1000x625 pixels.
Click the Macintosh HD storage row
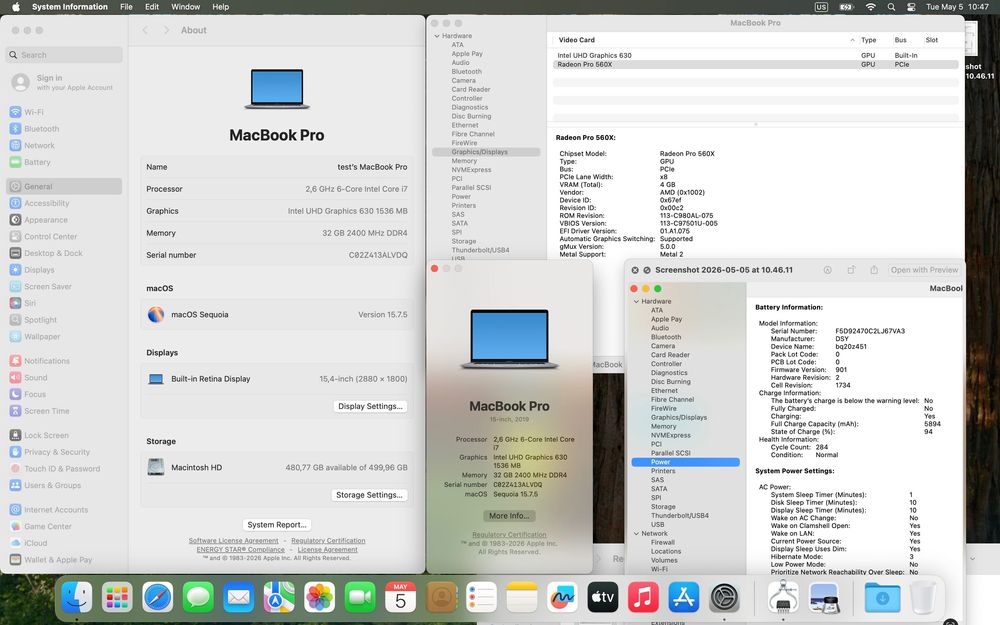point(277,467)
